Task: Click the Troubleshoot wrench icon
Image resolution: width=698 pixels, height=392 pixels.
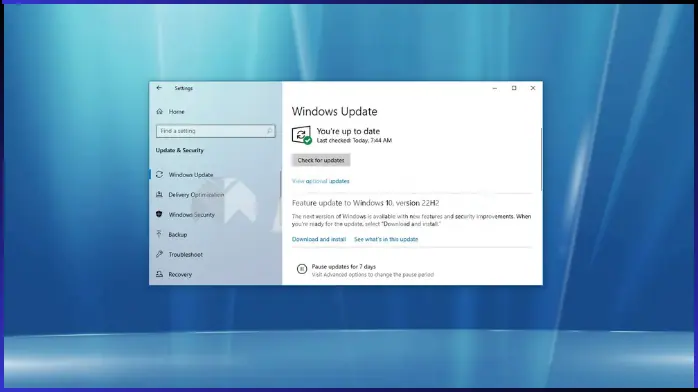Action: (159, 254)
